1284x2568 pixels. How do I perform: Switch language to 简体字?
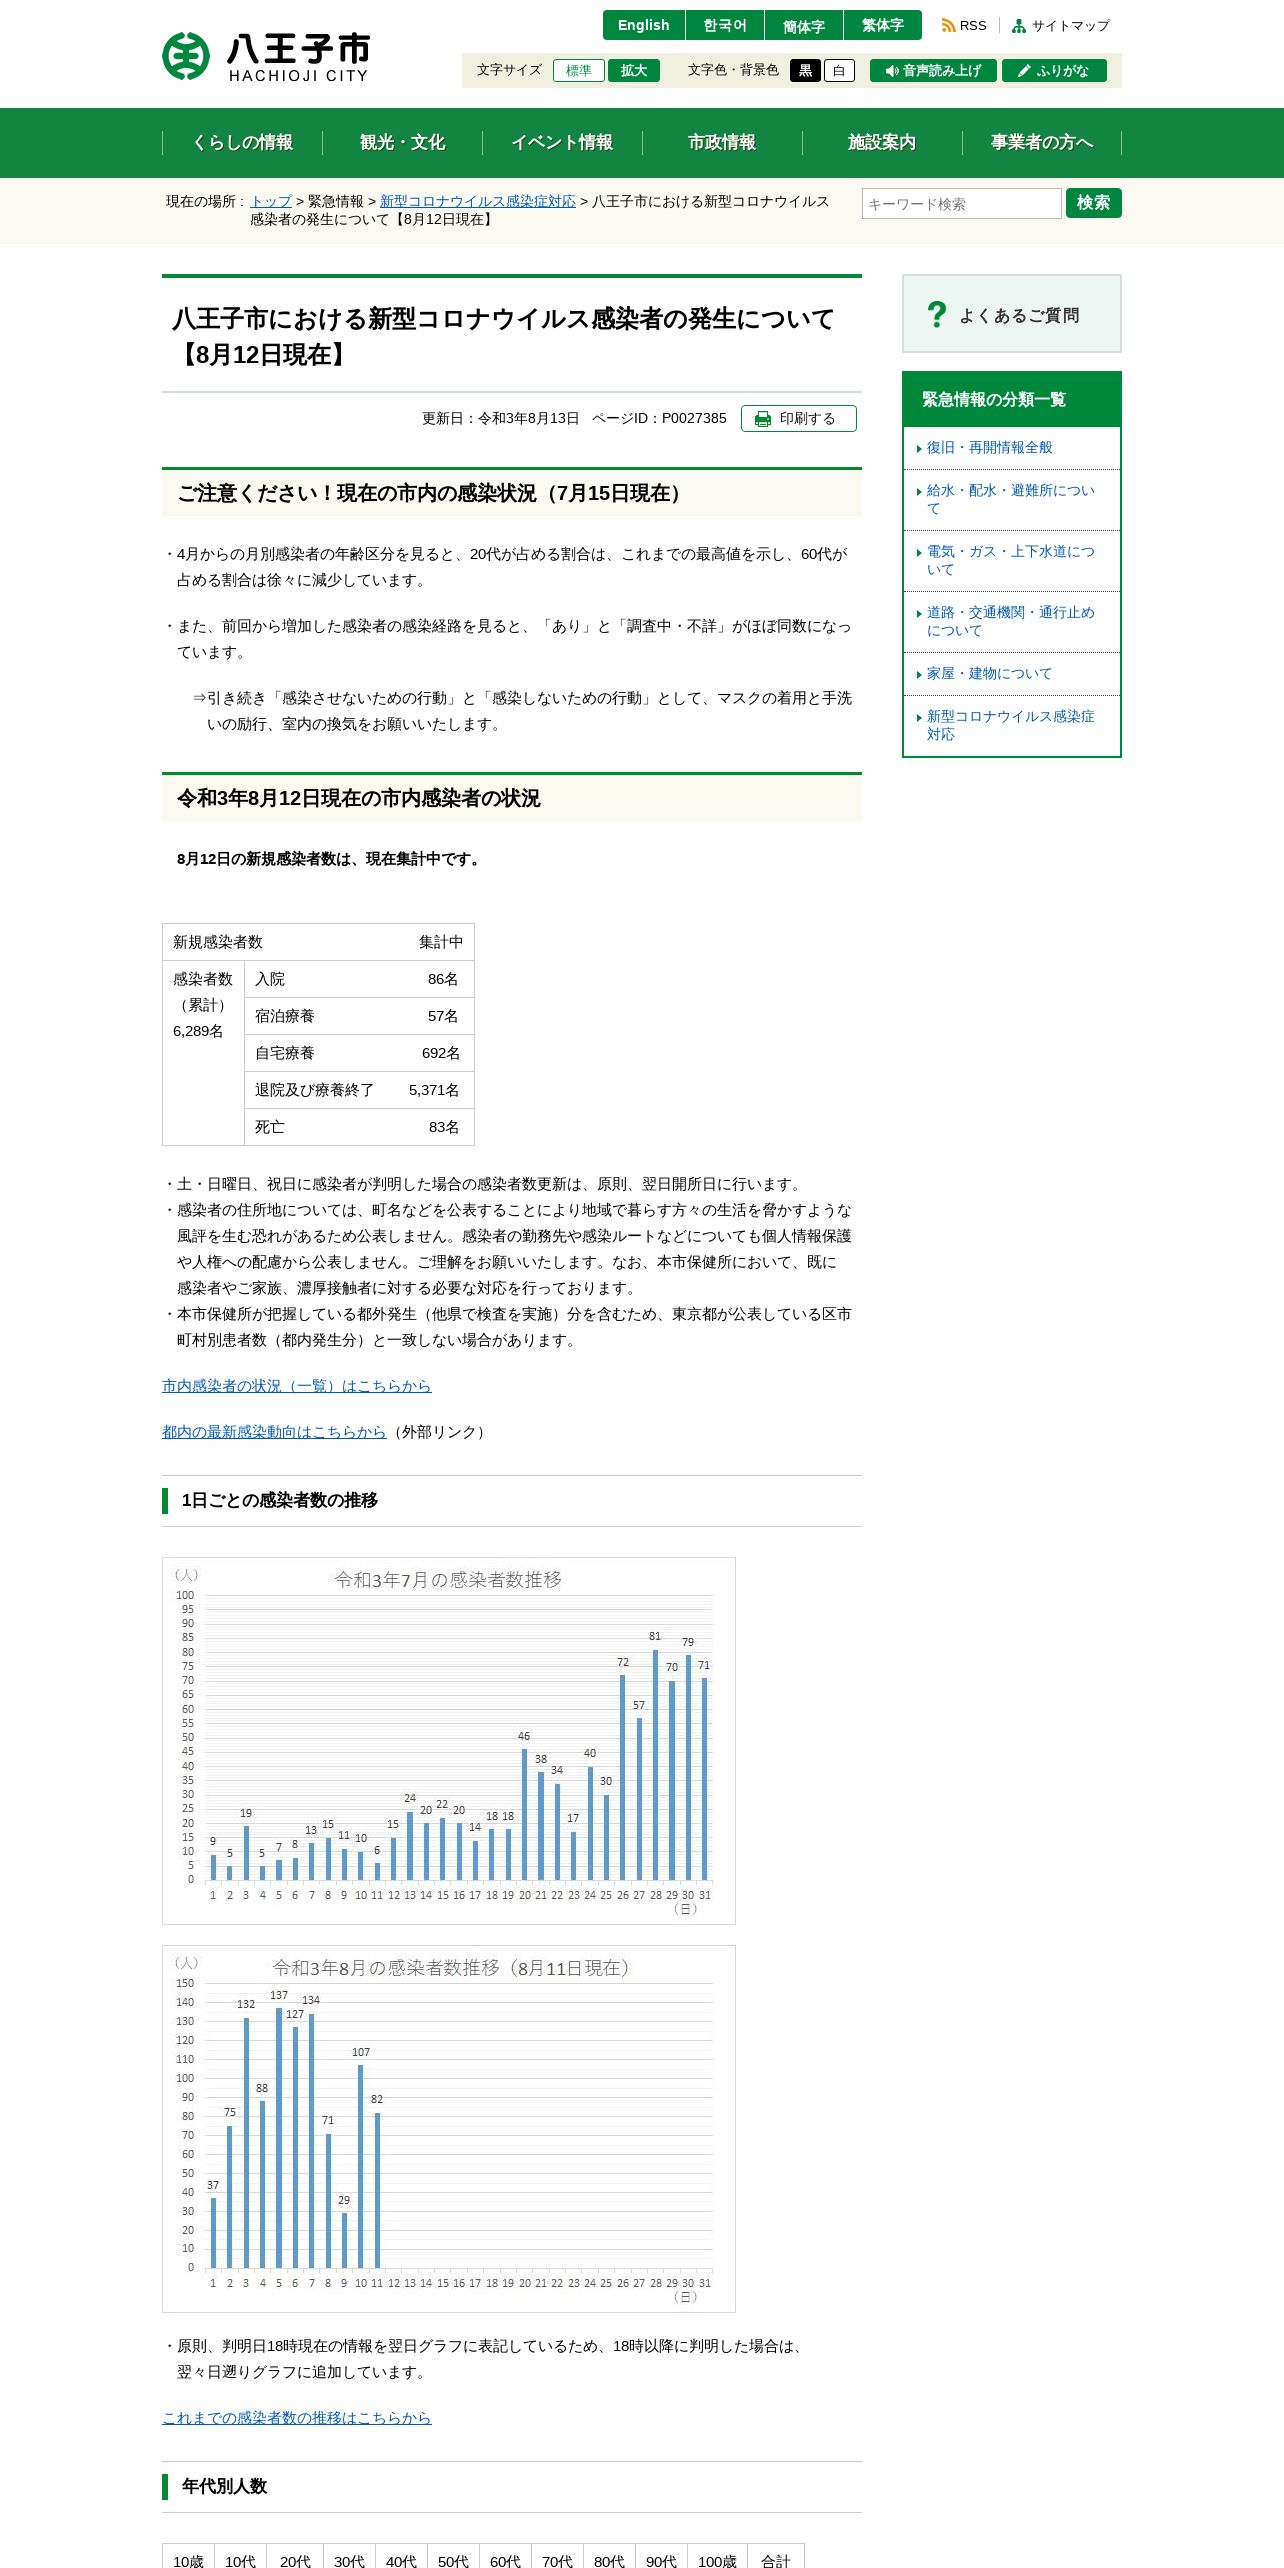(x=803, y=25)
